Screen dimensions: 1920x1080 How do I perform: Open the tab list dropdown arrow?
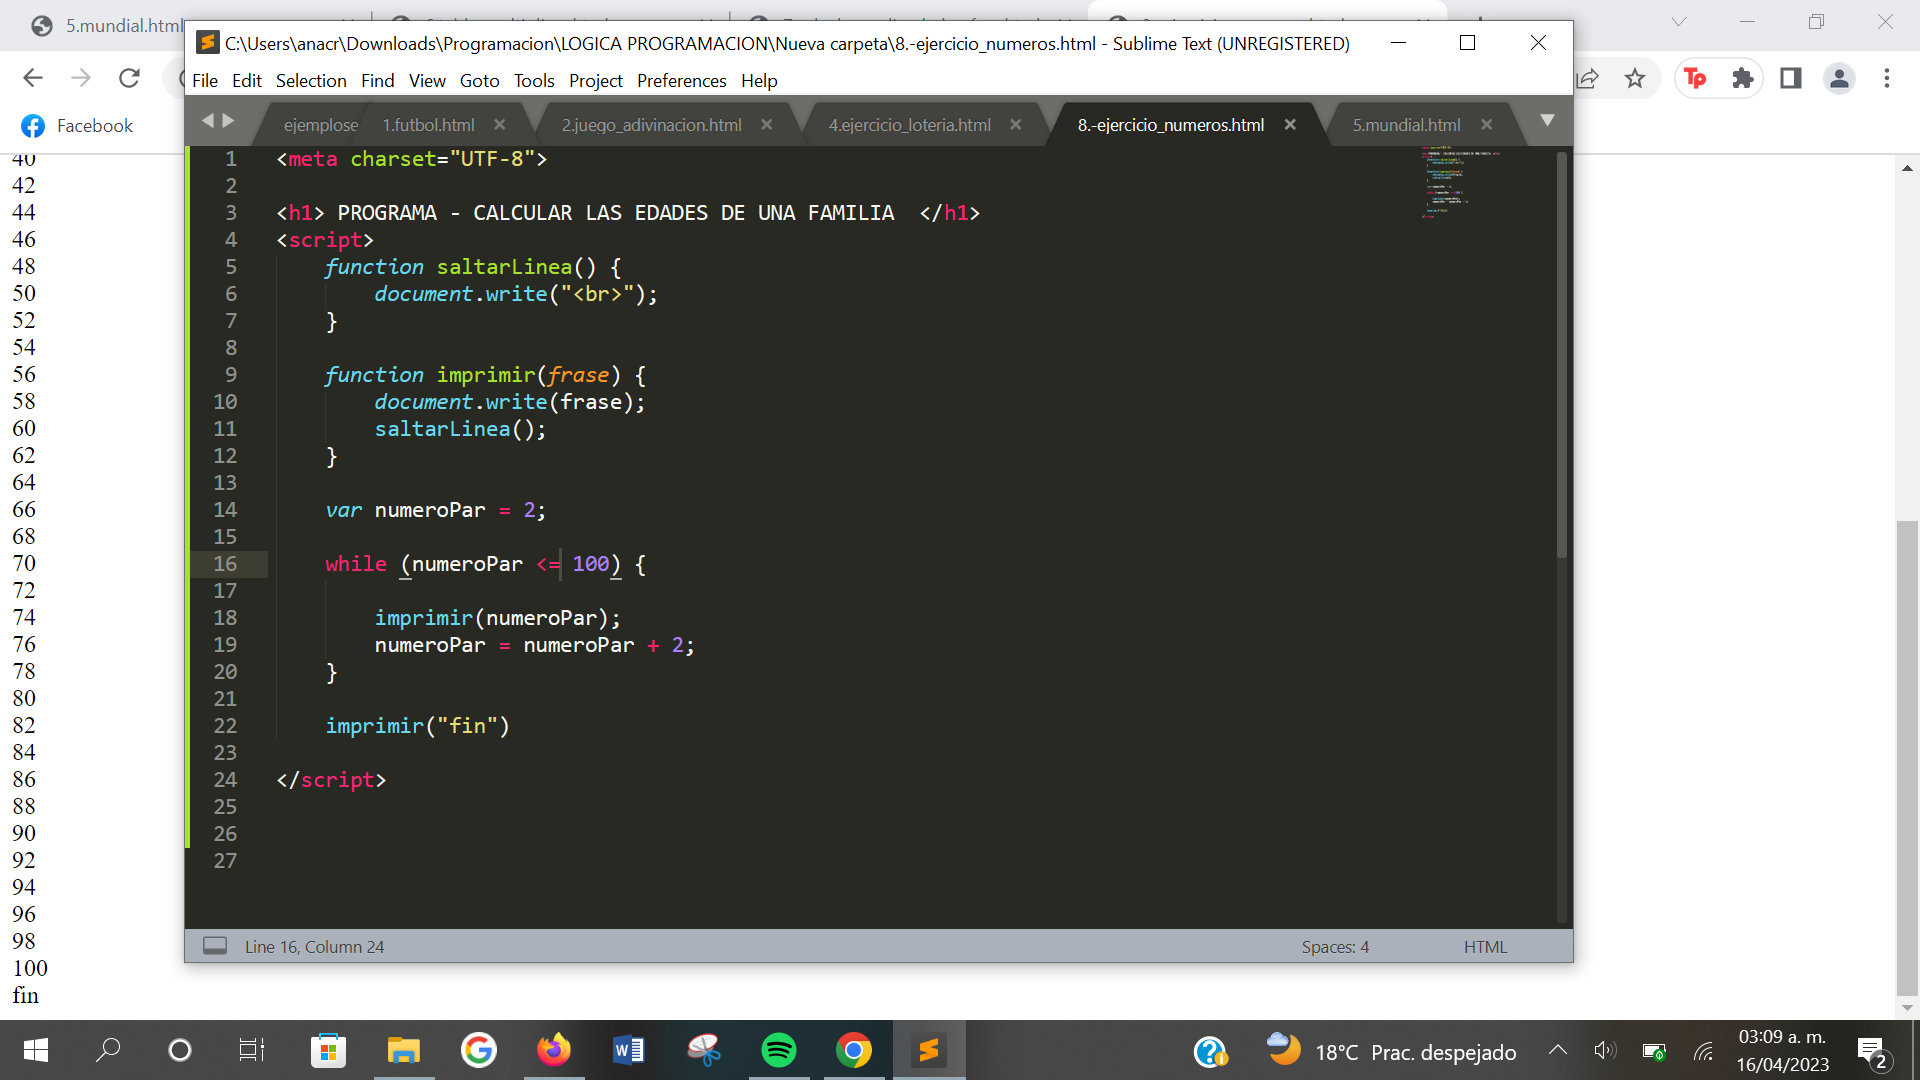(1547, 120)
